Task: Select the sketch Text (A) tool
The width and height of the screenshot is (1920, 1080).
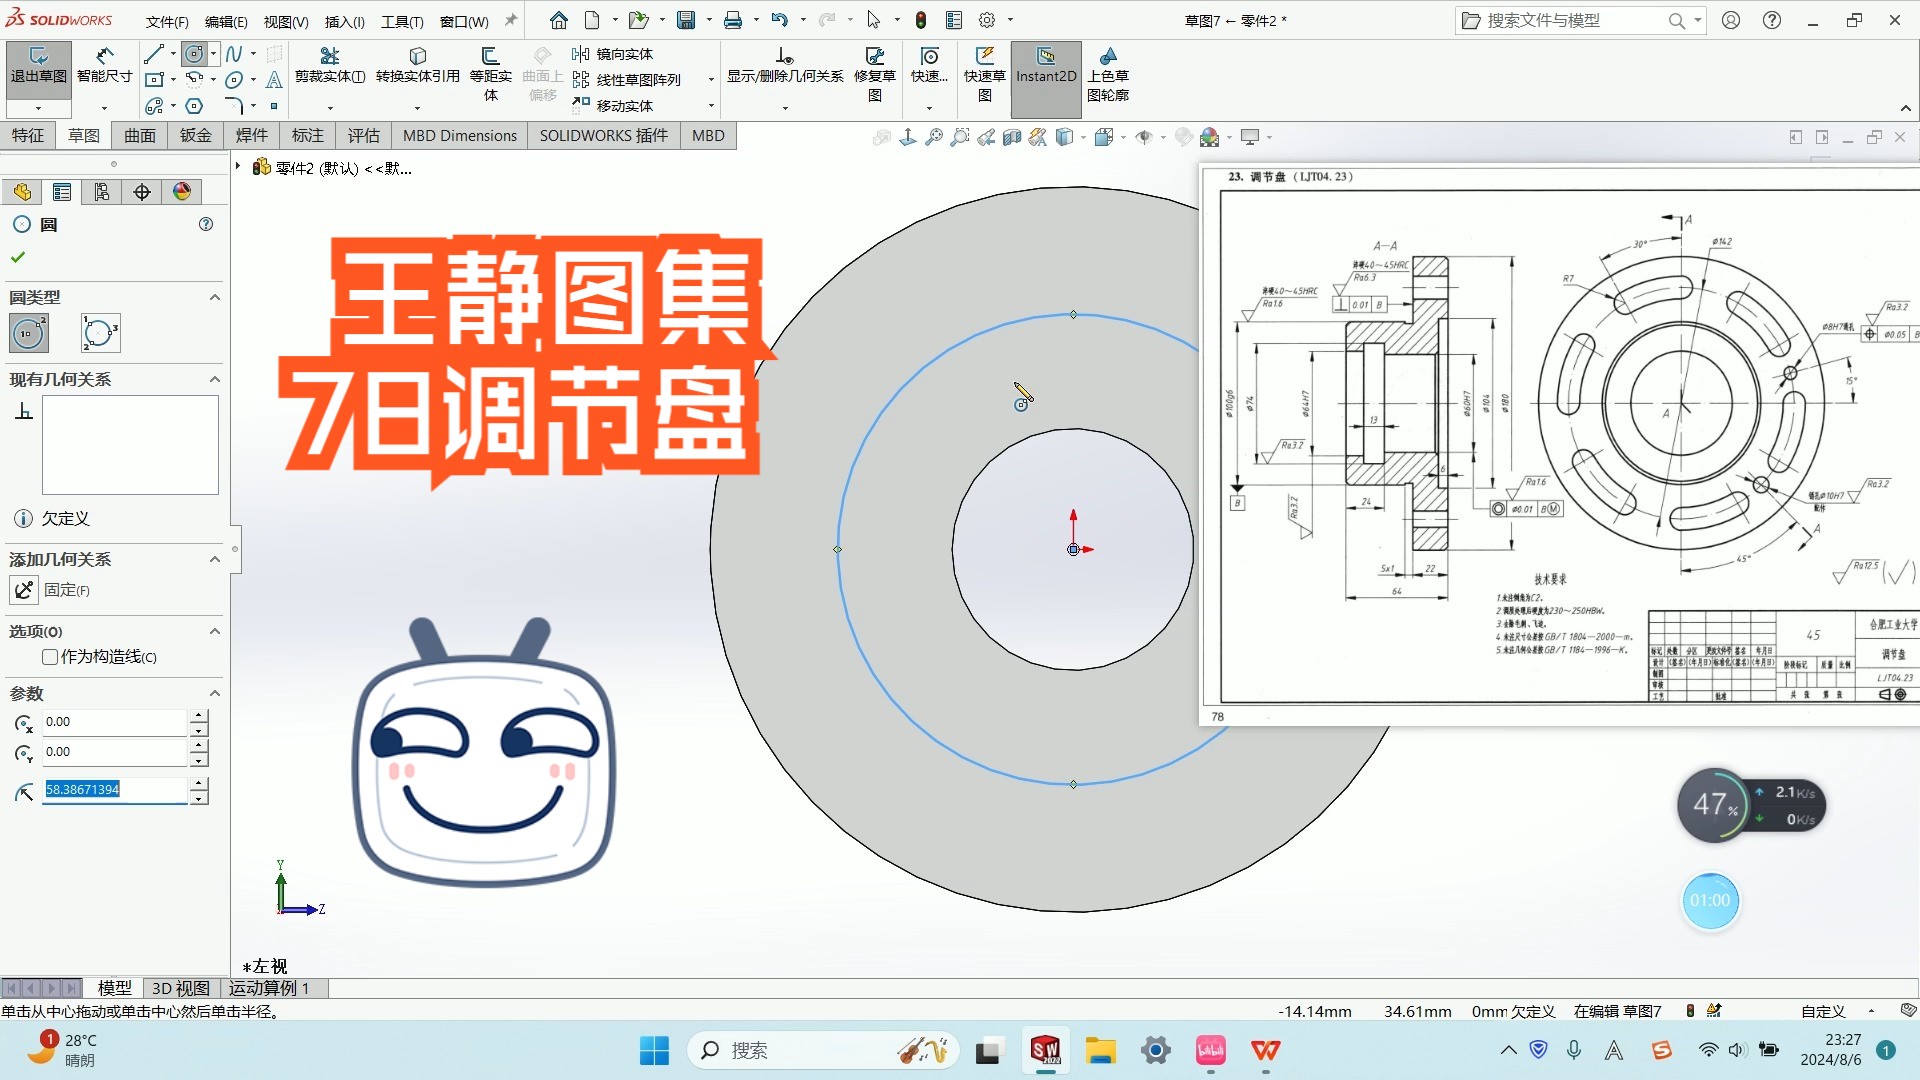Action: point(274,79)
